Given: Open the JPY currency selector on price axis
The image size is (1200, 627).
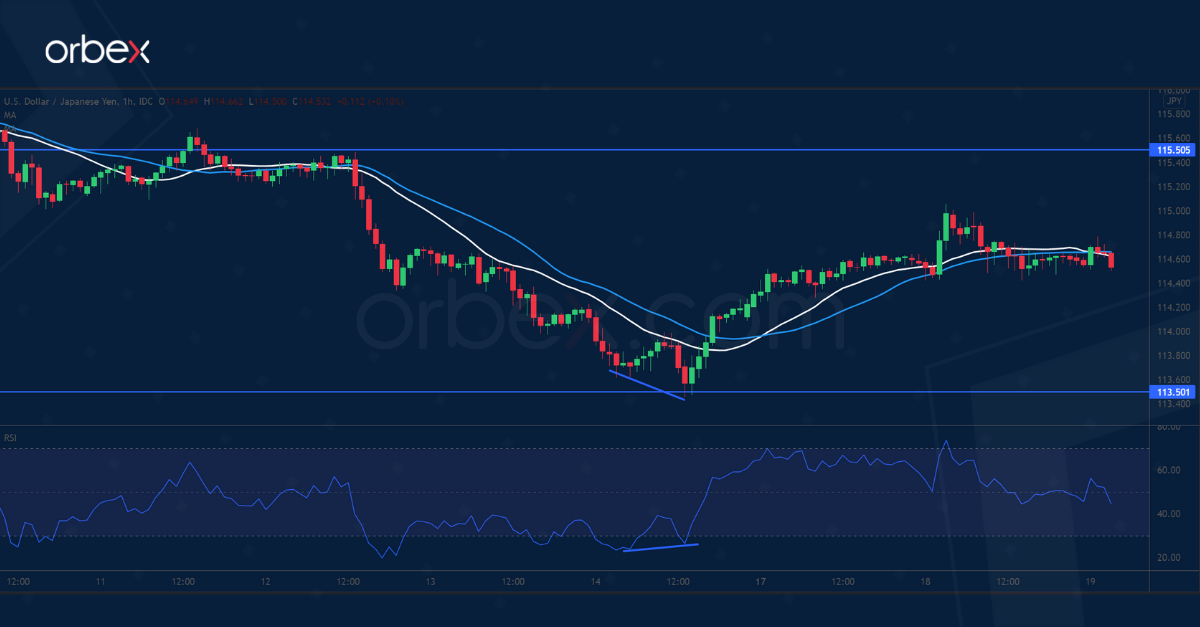Looking at the screenshot, I should [x=1173, y=101].
